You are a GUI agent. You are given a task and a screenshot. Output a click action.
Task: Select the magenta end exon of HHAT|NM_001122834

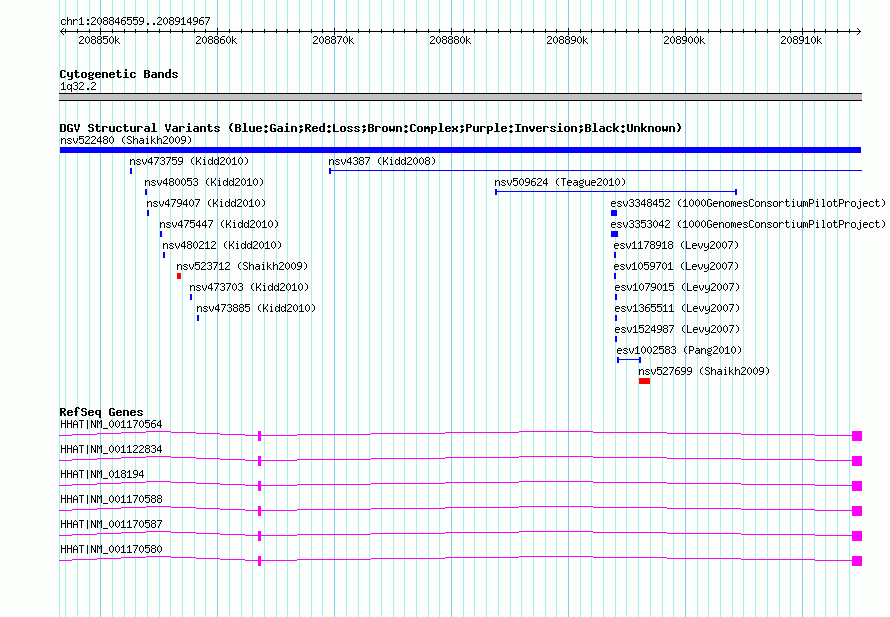coord(857,461)
